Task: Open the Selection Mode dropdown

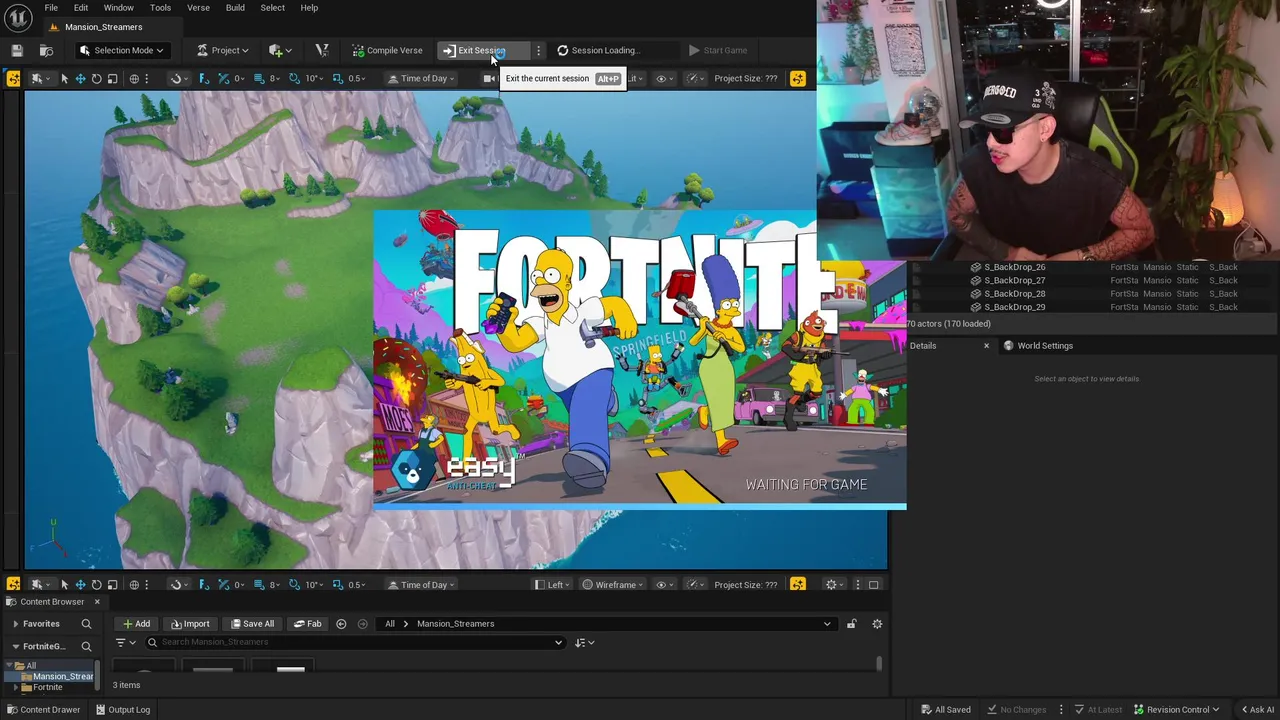Action: tap(121, 50)
